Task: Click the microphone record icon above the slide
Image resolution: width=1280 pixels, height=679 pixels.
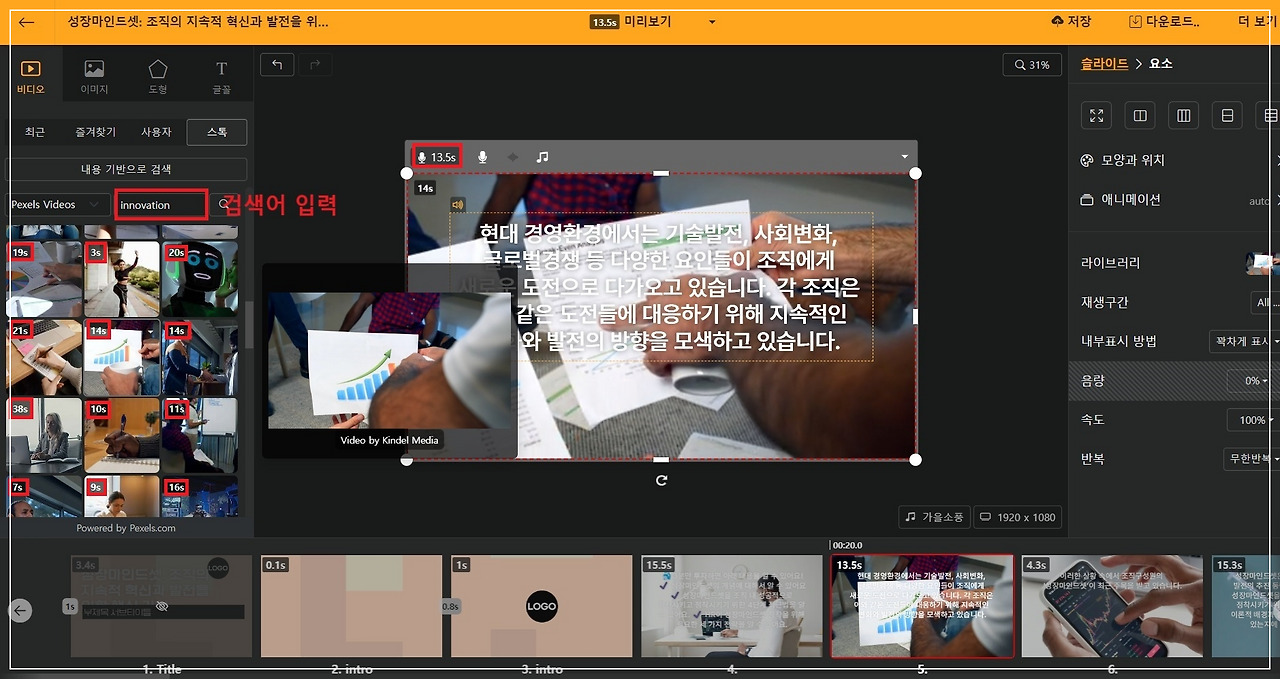Action: (482, 157)
